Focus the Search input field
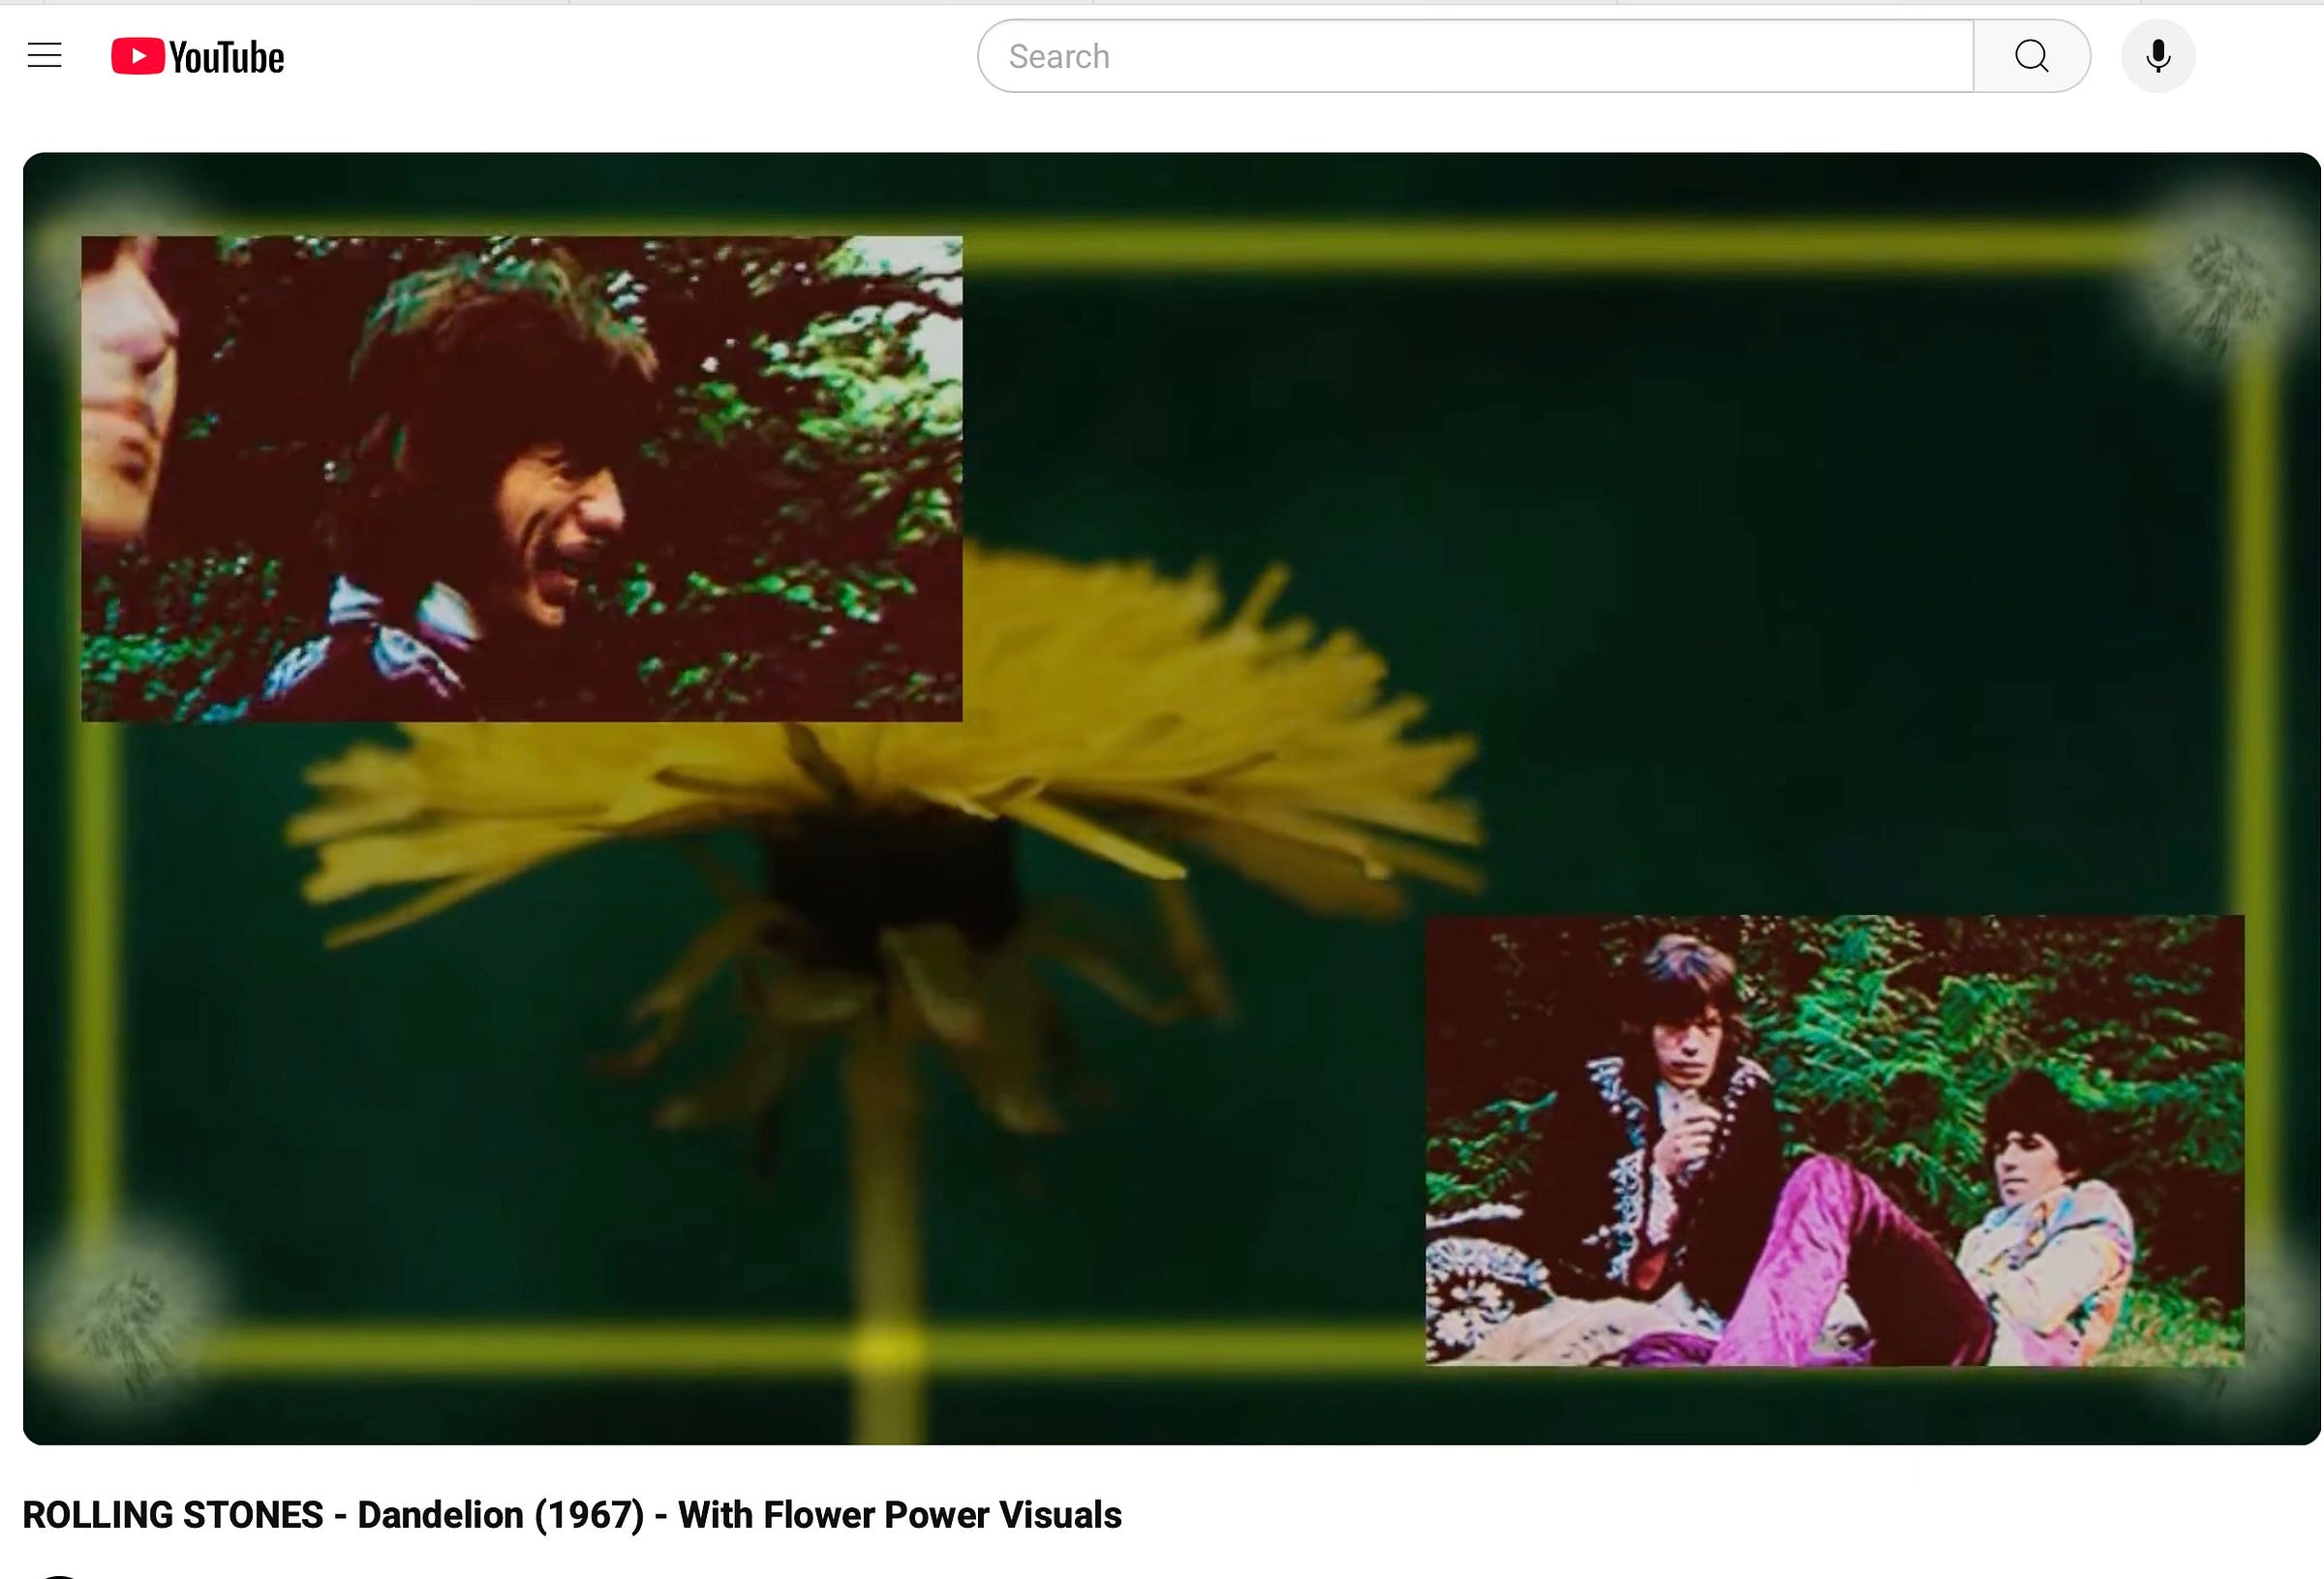The image size is (2324, 1579). (x=1475, y=56)
